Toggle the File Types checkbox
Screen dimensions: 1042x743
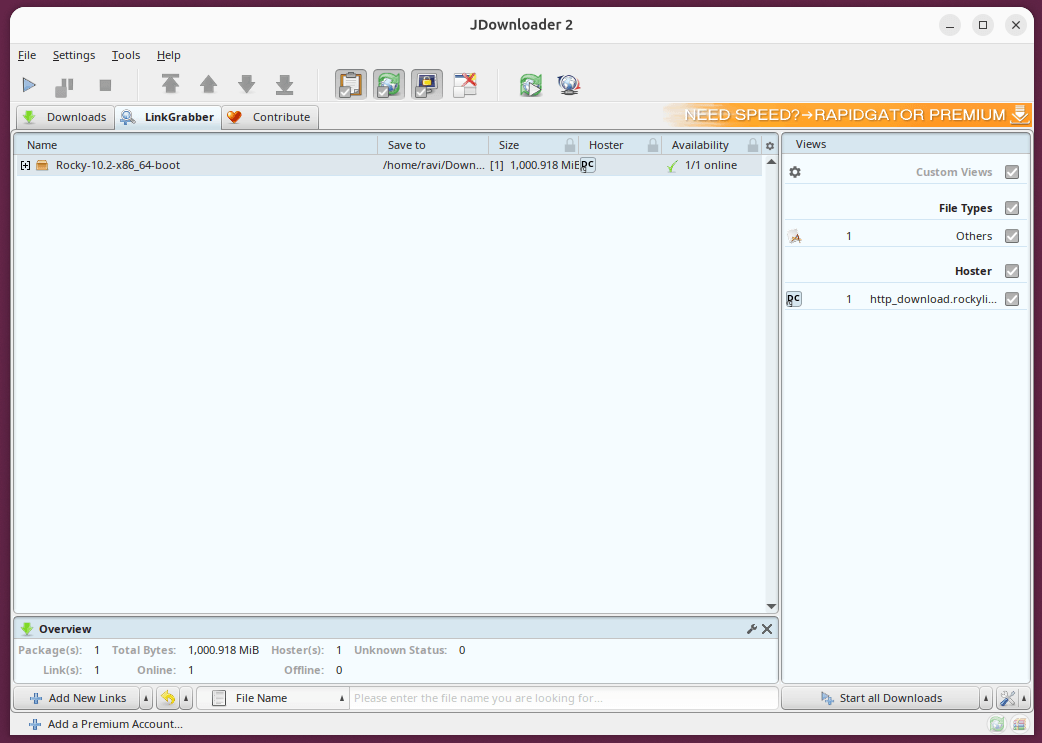point(1011,208)
